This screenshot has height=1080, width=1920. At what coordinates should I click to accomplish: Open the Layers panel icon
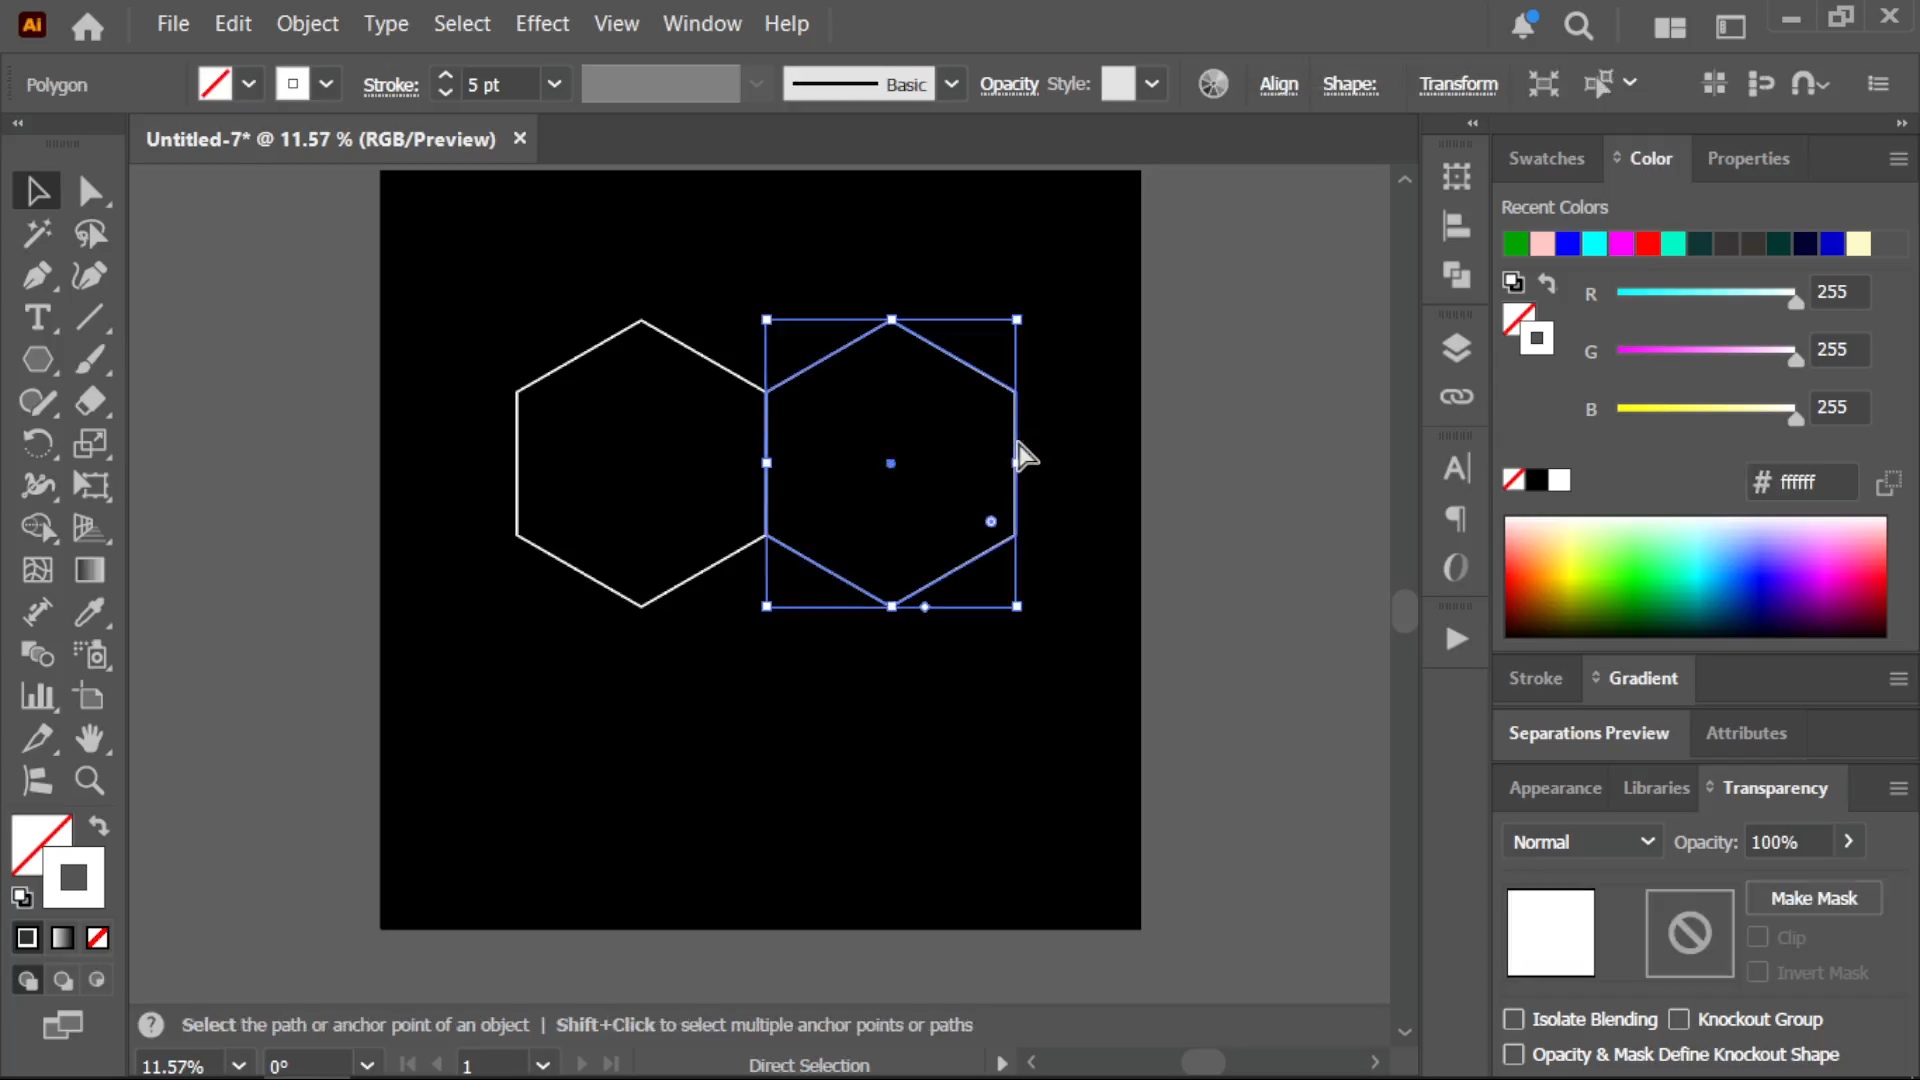click(1456, 348)
